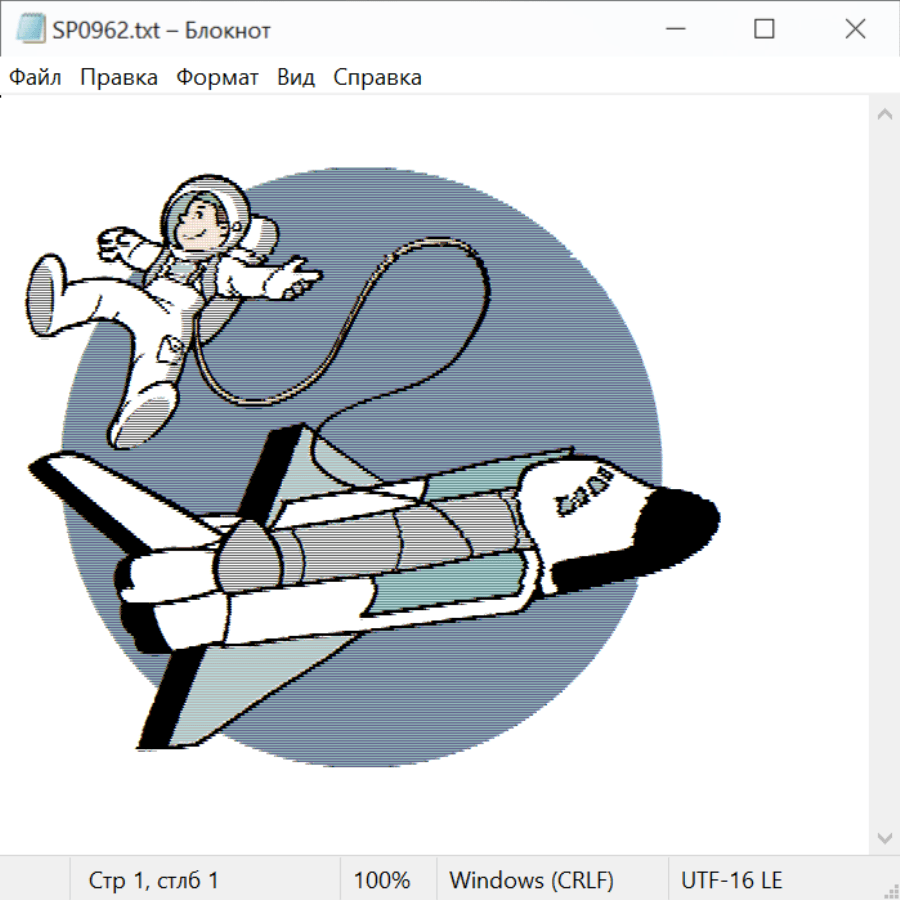900x900 pixels.
Task: Click the UTF-16 LE encoding field
Action: click(731, 881)
